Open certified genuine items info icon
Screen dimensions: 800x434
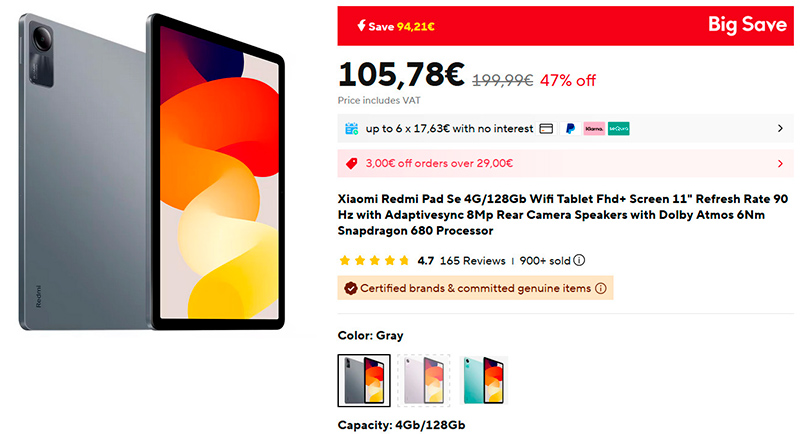601,288
